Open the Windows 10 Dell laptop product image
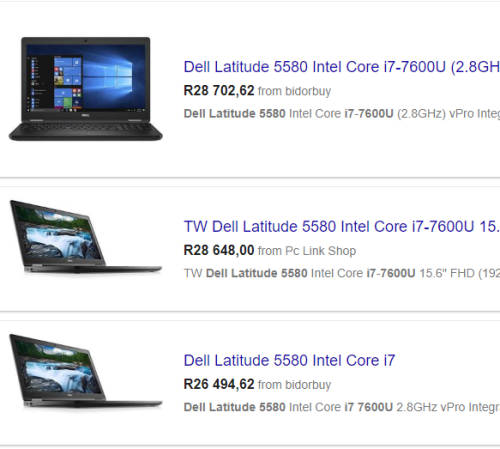 click(86, 89)
